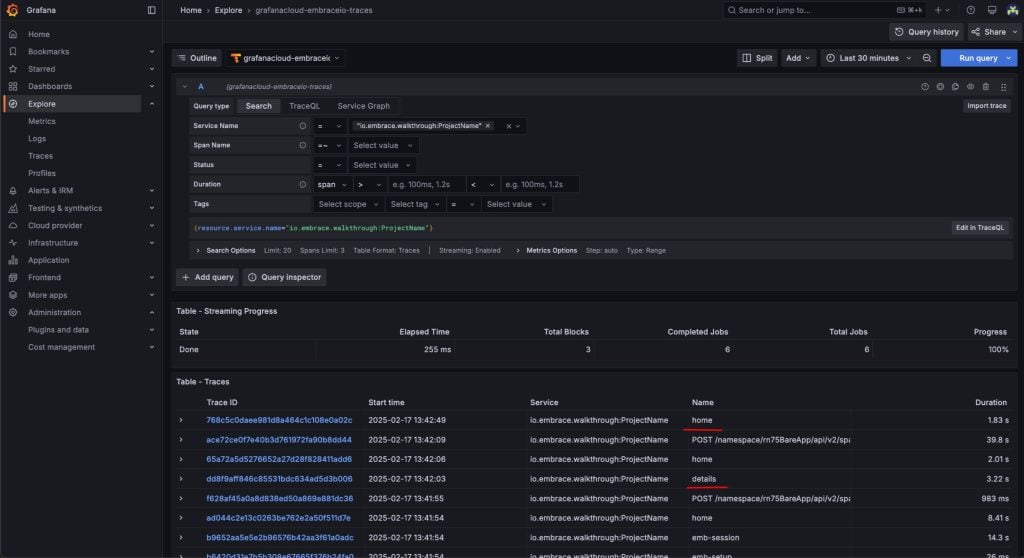Open the help question mark icon

(970, 10)
